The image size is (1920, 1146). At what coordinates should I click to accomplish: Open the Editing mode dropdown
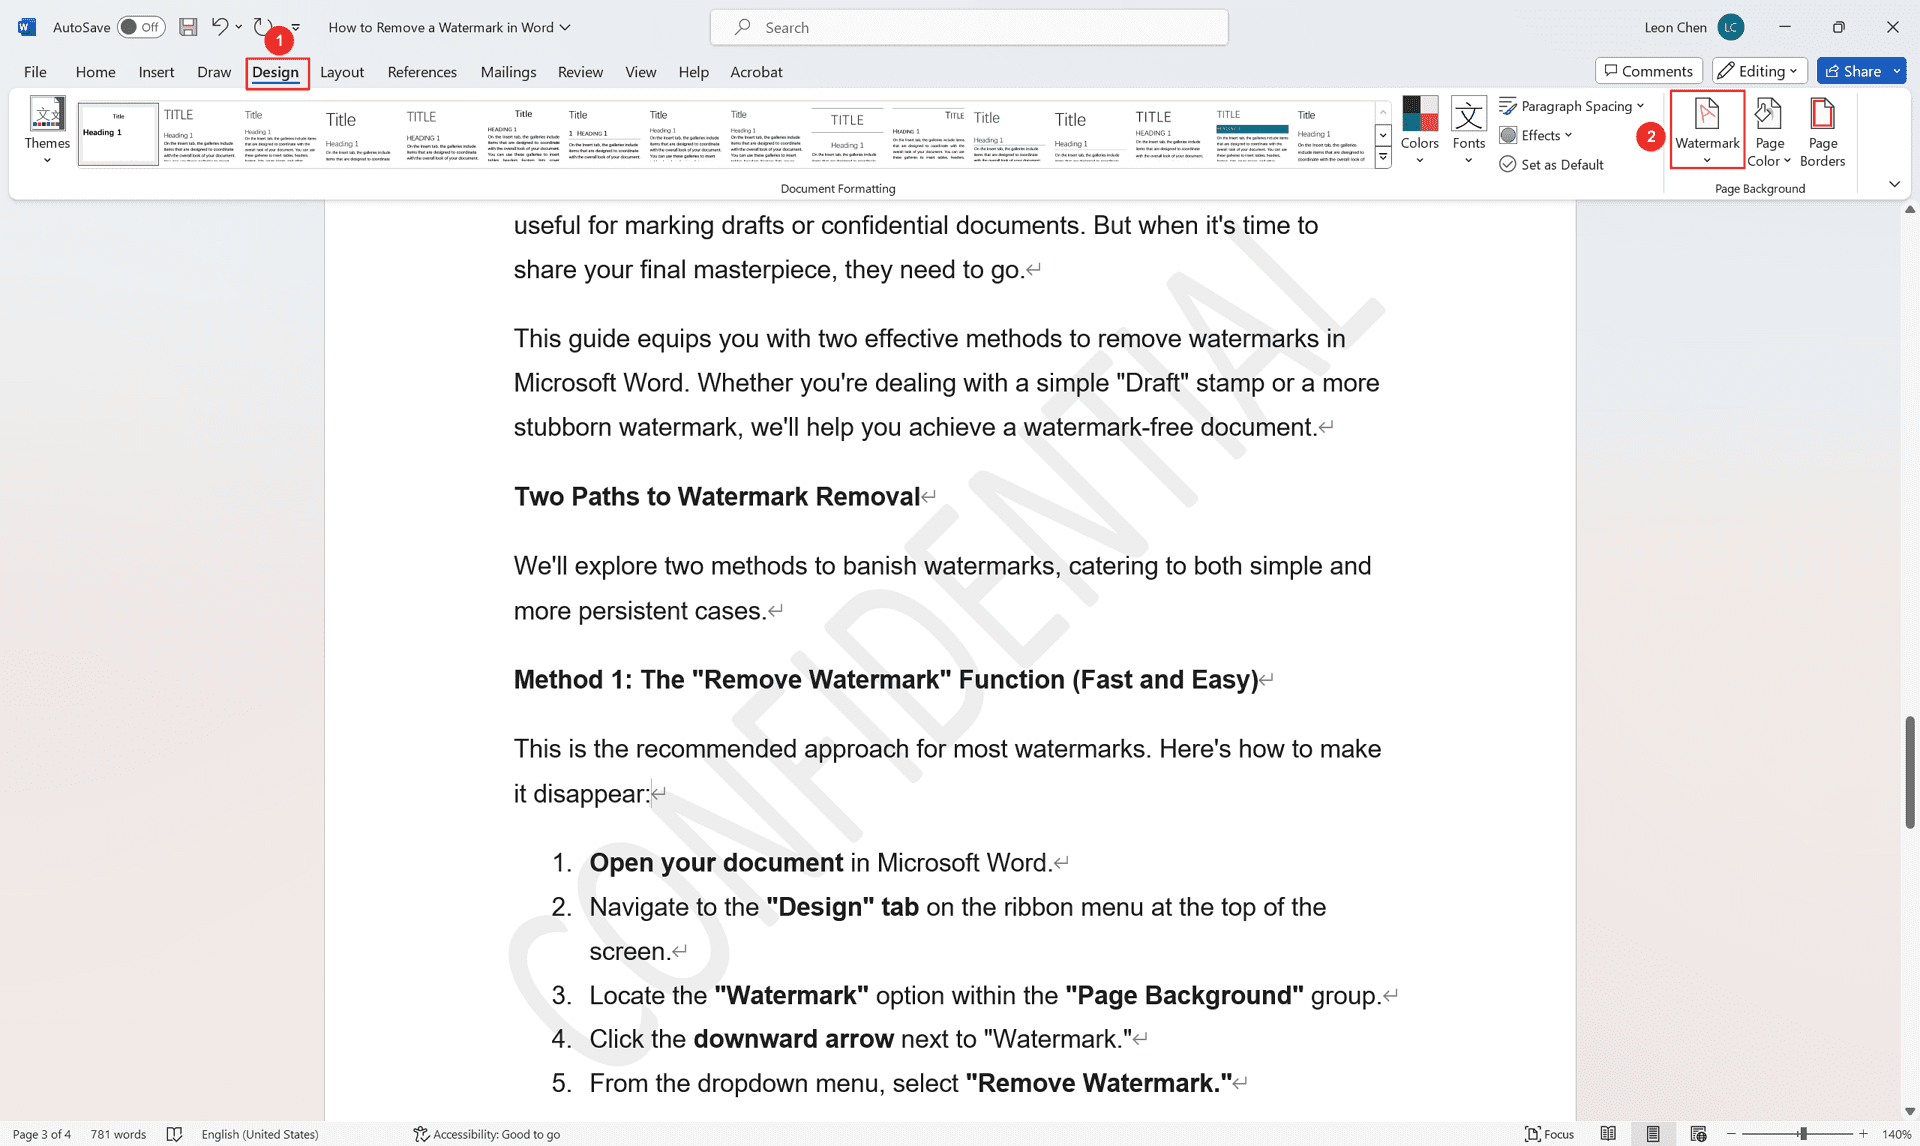1759,71
